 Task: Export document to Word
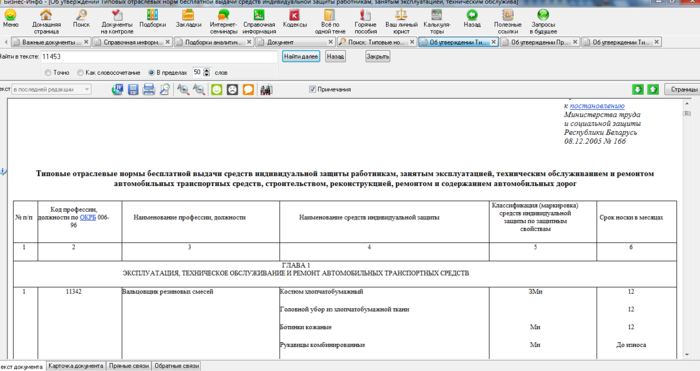pyautogui.click(x=117, y=89)
